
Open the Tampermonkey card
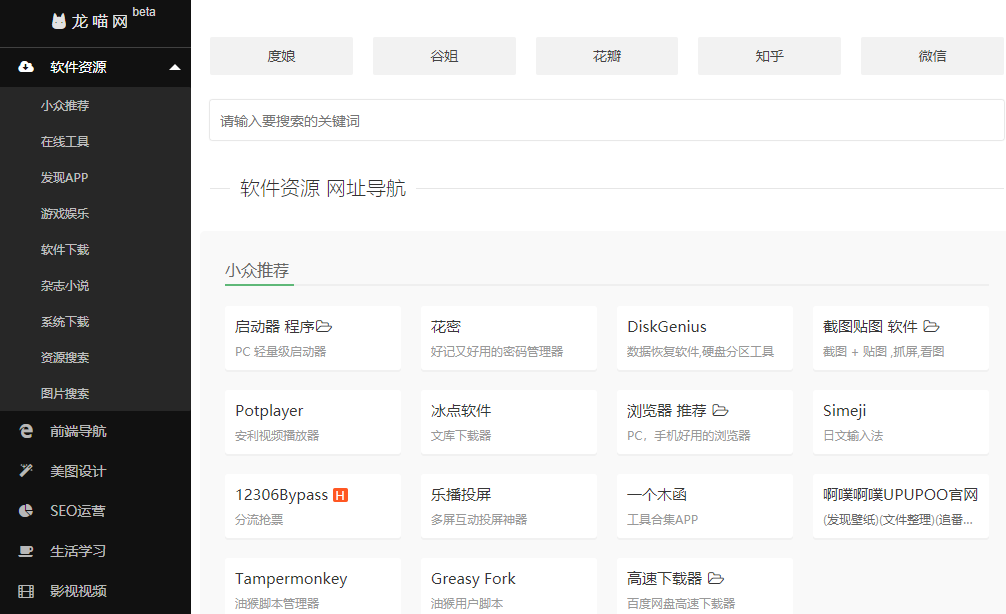313,586
